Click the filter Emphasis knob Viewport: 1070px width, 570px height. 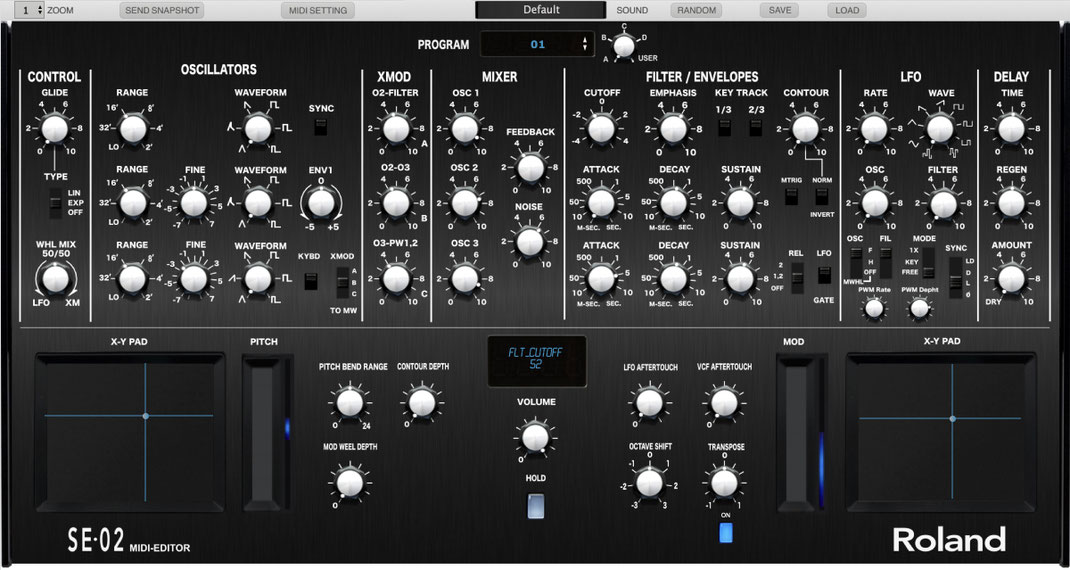pyautogui.click(x=673, y=129)
